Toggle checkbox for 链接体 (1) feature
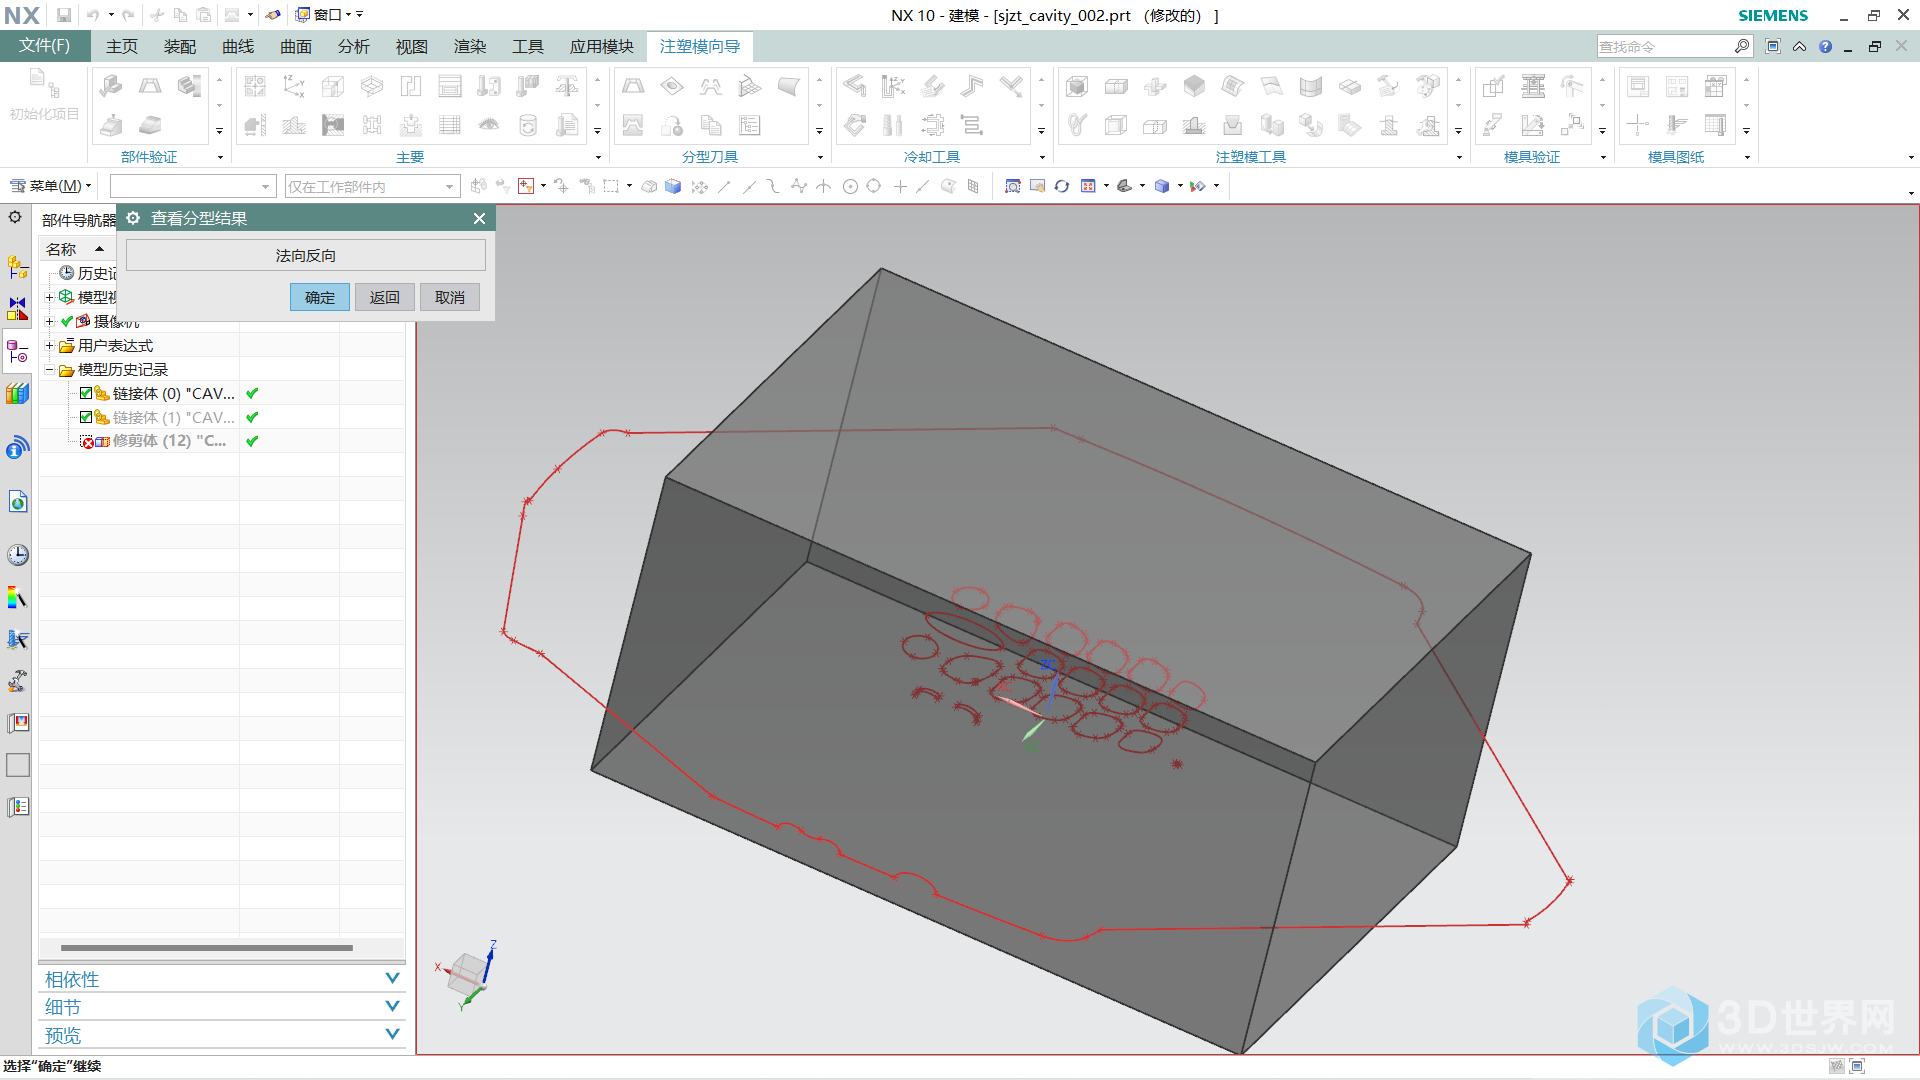This screenshot has width=1920, height=1080. click(86, 417)
